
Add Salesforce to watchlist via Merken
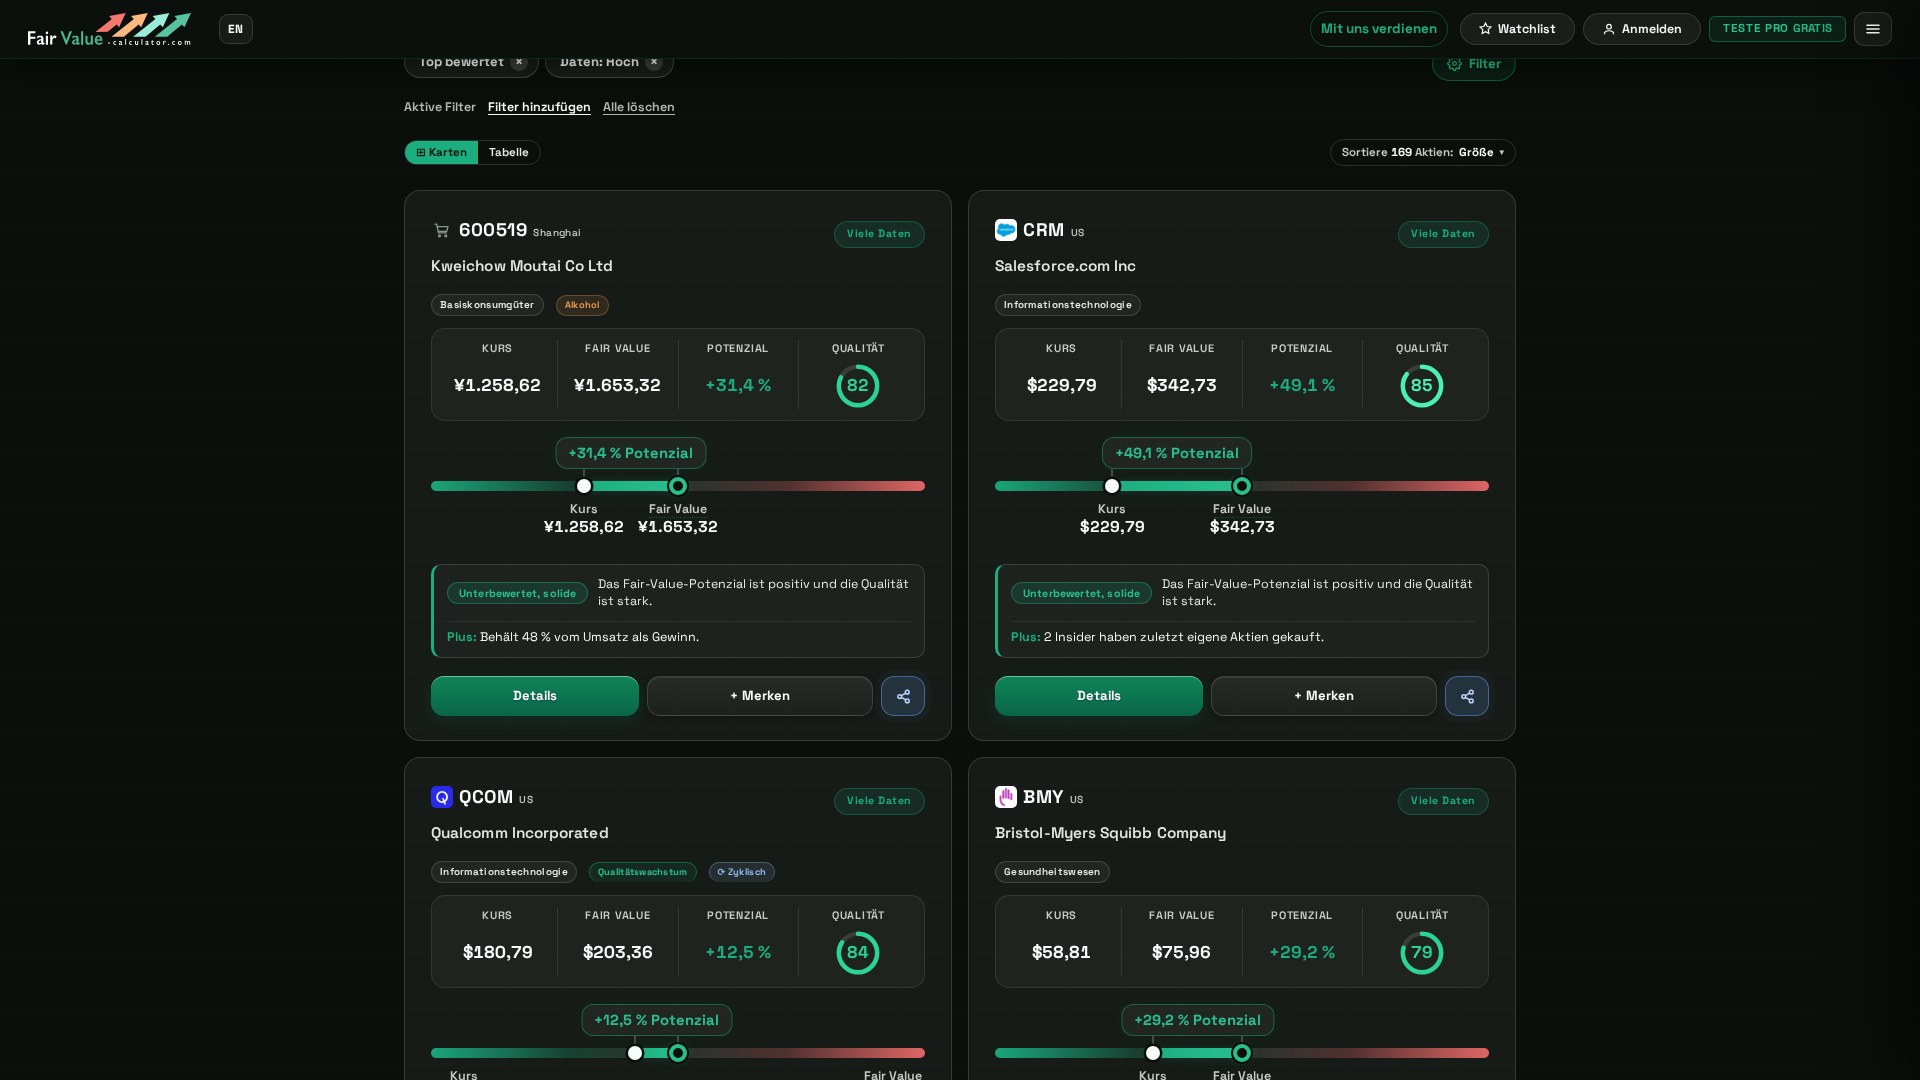pyautogui.click(x=1323, y=696)
